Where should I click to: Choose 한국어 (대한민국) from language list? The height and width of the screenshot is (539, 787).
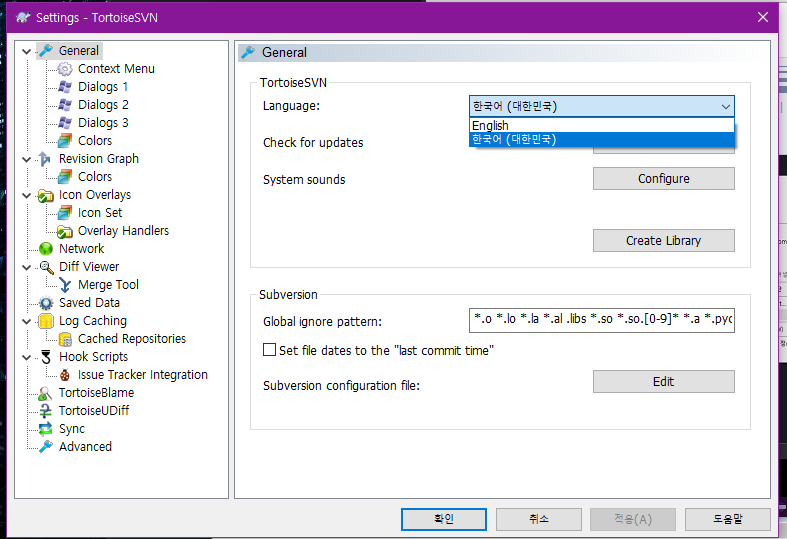pyautogui.click(x=602, y=139)
